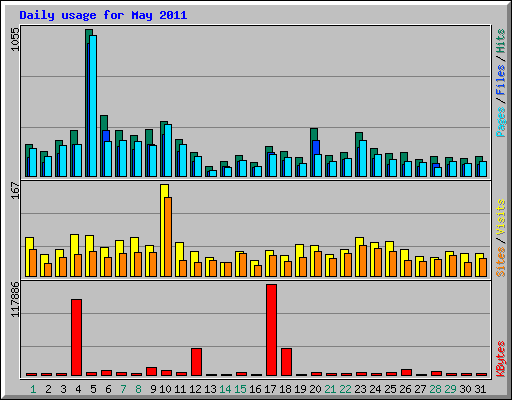Click the Pages legend label

(500, 122)
